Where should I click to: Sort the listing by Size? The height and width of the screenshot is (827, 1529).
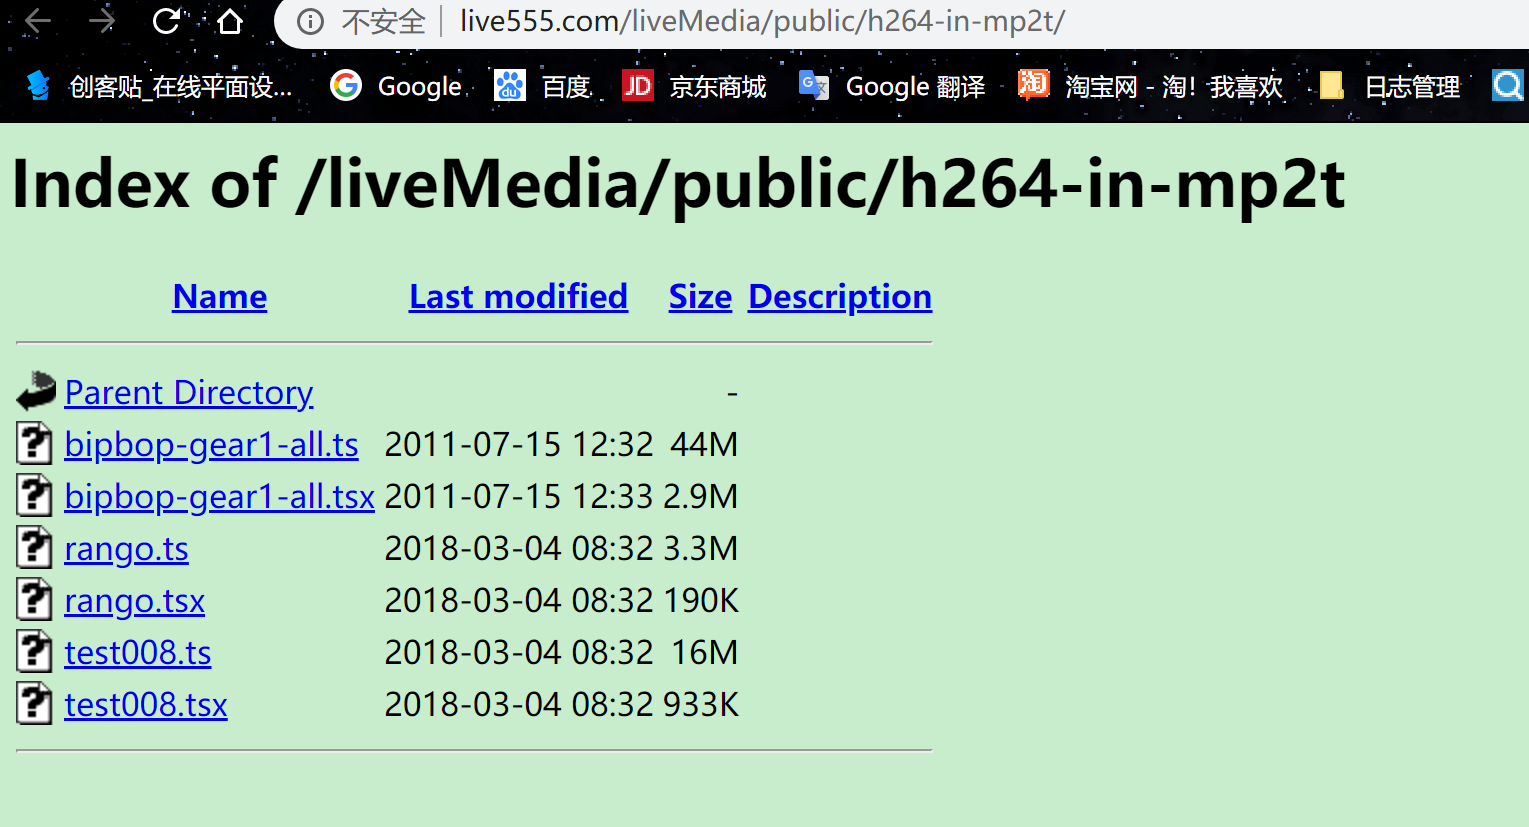point(699,296)
